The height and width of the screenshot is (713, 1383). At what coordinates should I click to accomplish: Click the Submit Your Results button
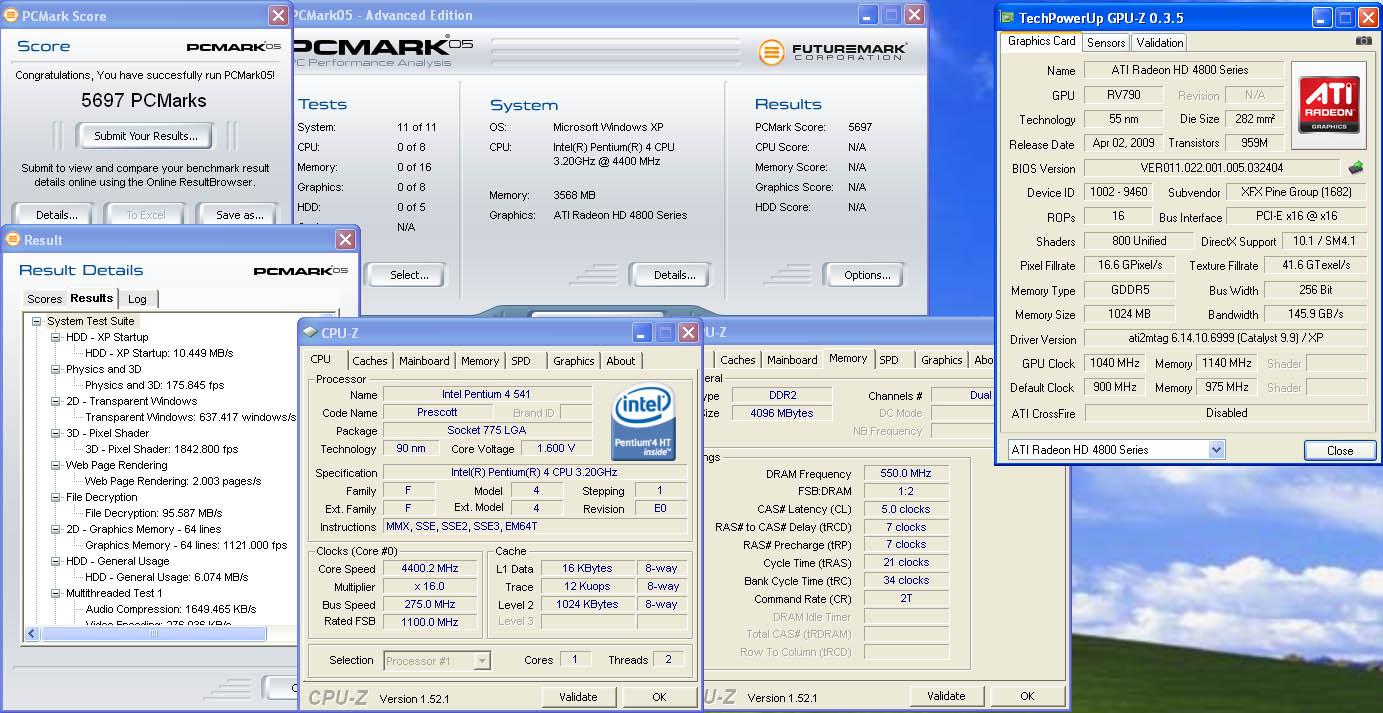pyautogui.click(x=146, y=136)
